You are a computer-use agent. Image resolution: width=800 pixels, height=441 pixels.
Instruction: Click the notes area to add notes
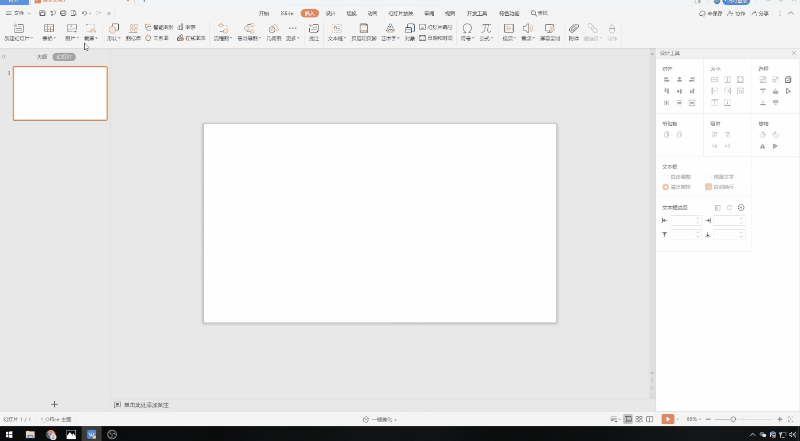pos(146,405)
